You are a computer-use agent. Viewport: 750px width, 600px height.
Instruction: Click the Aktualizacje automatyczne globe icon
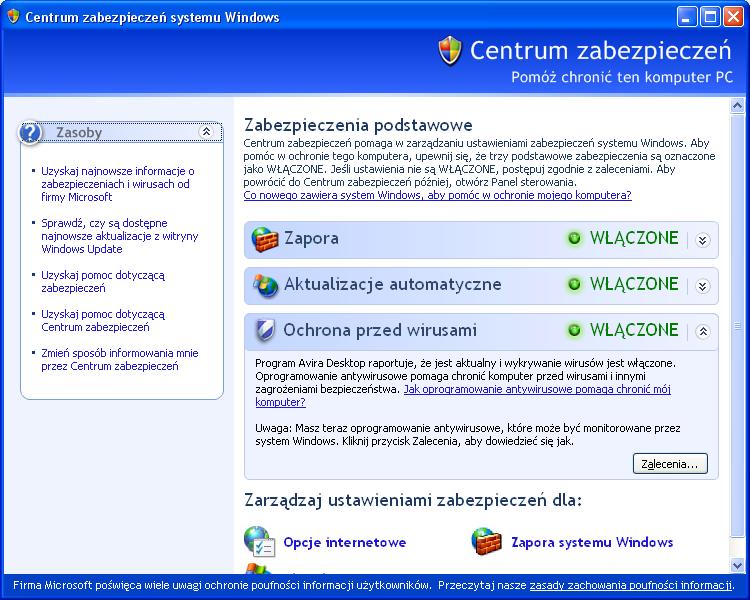point(265,286)
